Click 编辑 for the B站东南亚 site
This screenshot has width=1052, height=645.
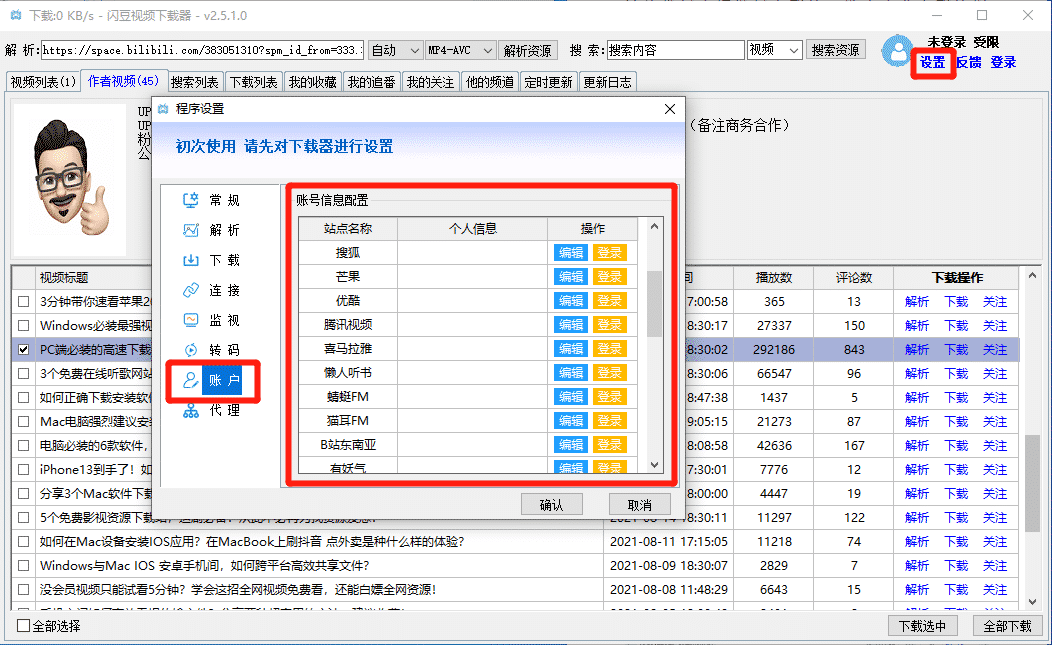571,445
